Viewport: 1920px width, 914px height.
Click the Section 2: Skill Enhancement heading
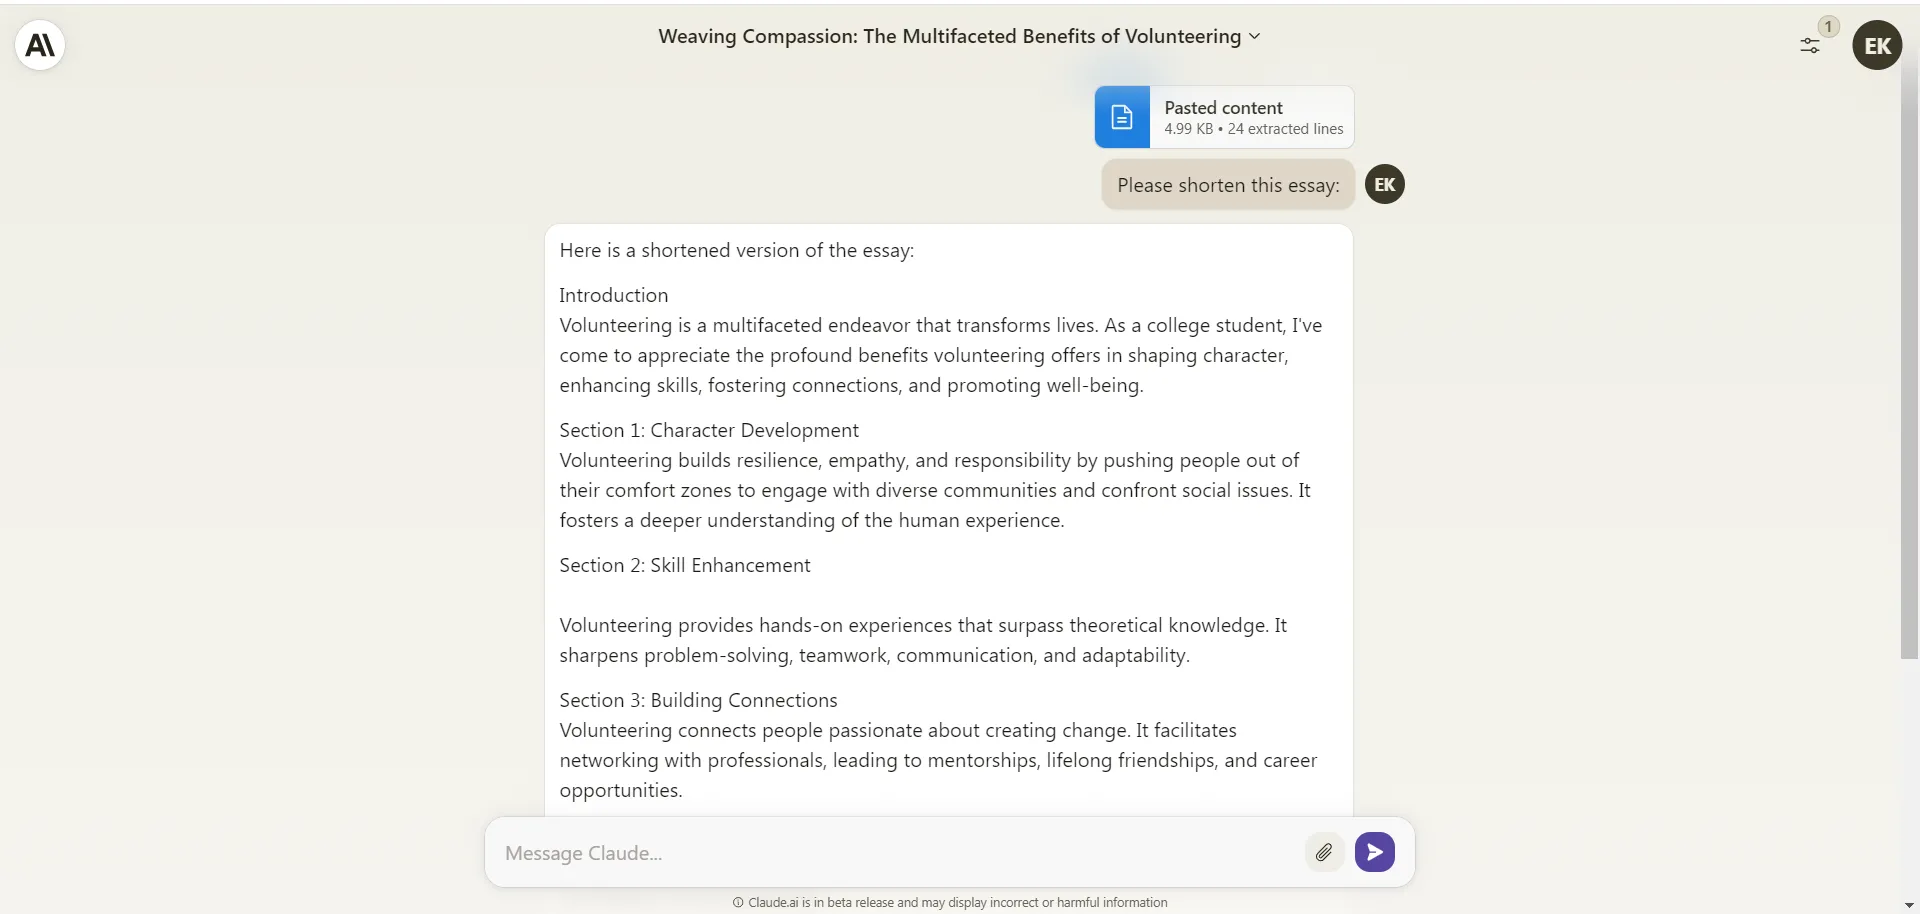point(684,565)
